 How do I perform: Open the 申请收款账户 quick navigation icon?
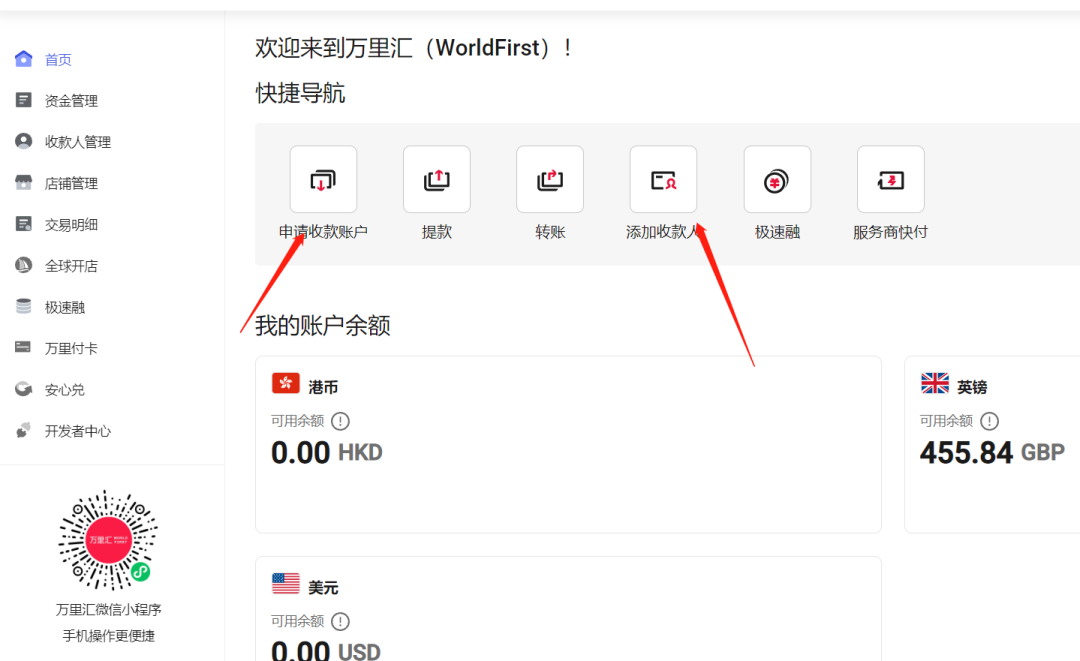323,179
